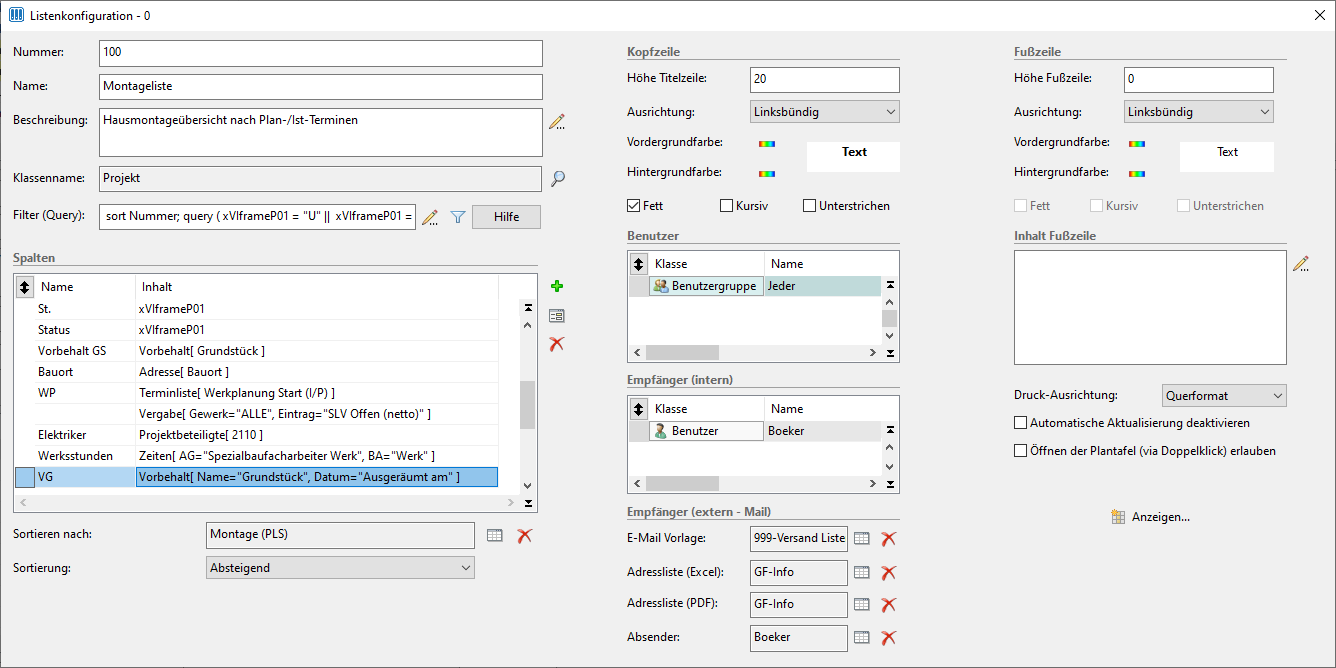Remove the Adressliste (Excel) entry
Viewport: 1336px width, 668px height.
888,573
